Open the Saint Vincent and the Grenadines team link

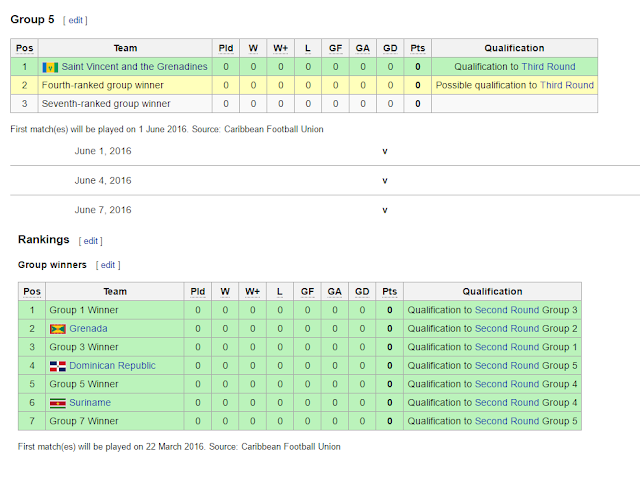point(135,67)
